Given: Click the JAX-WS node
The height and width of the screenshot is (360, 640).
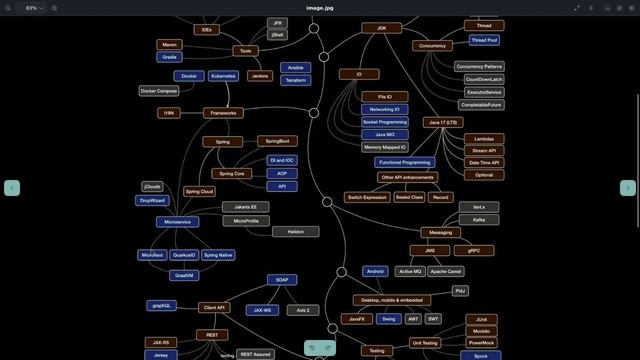Looking at the screenshot, I should coord(262,310).
